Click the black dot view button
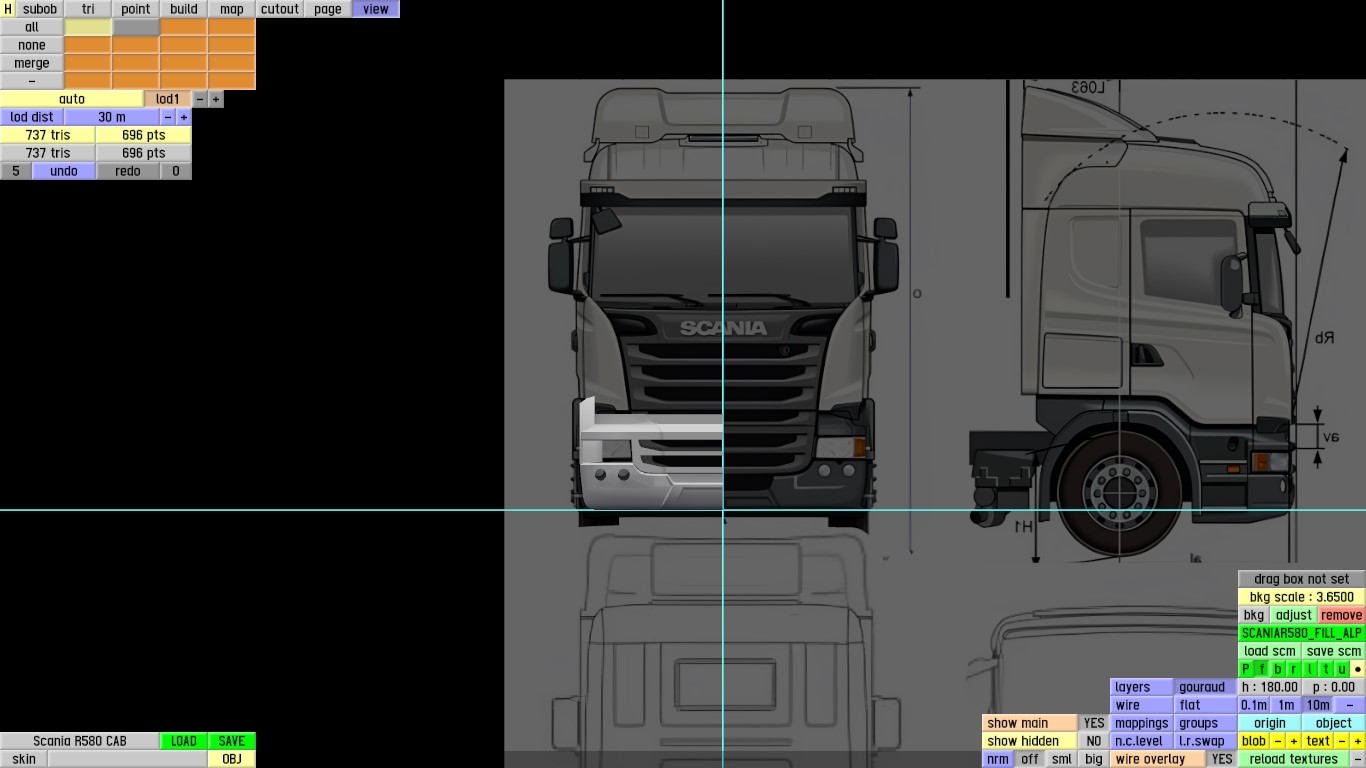 1358,669
